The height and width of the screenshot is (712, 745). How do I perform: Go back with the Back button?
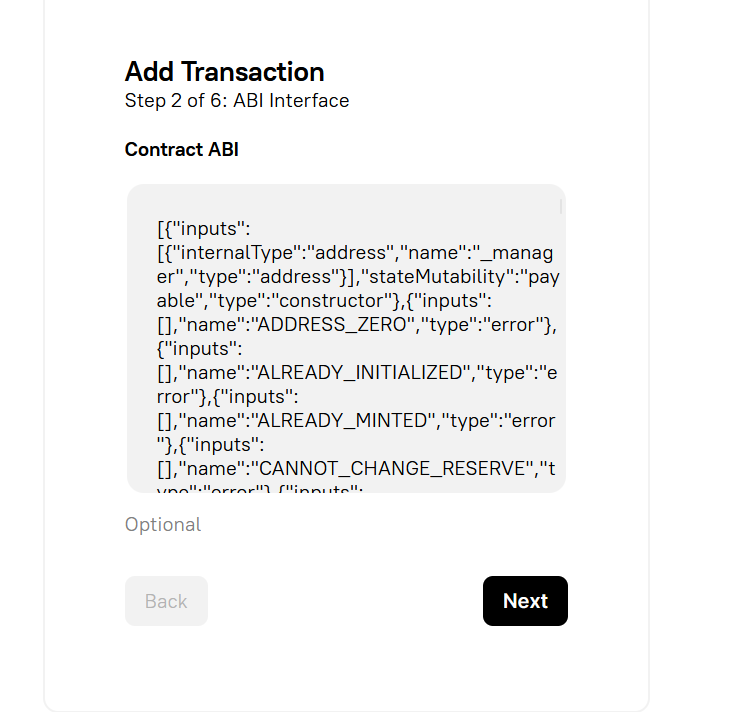(166, 601)
